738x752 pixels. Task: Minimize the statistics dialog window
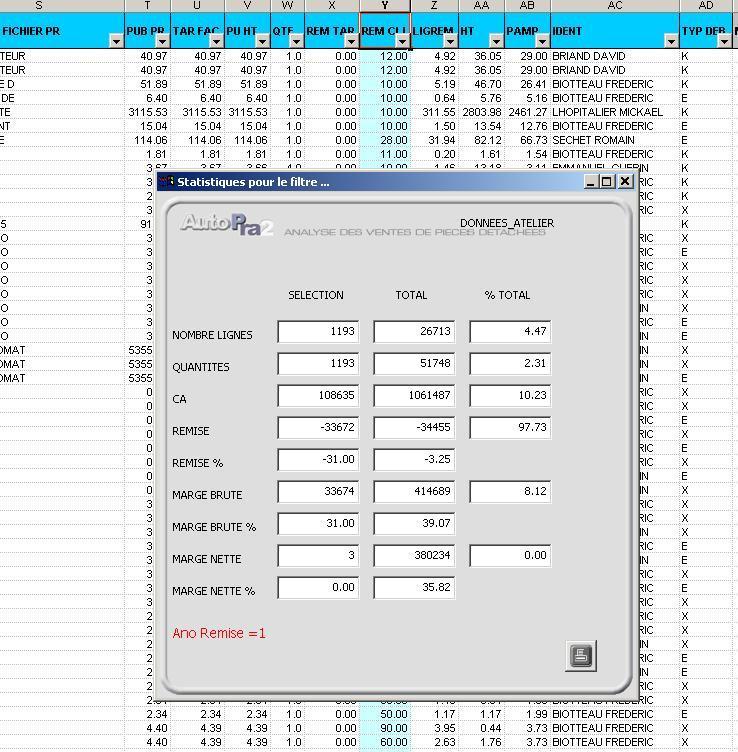[592, 182]
